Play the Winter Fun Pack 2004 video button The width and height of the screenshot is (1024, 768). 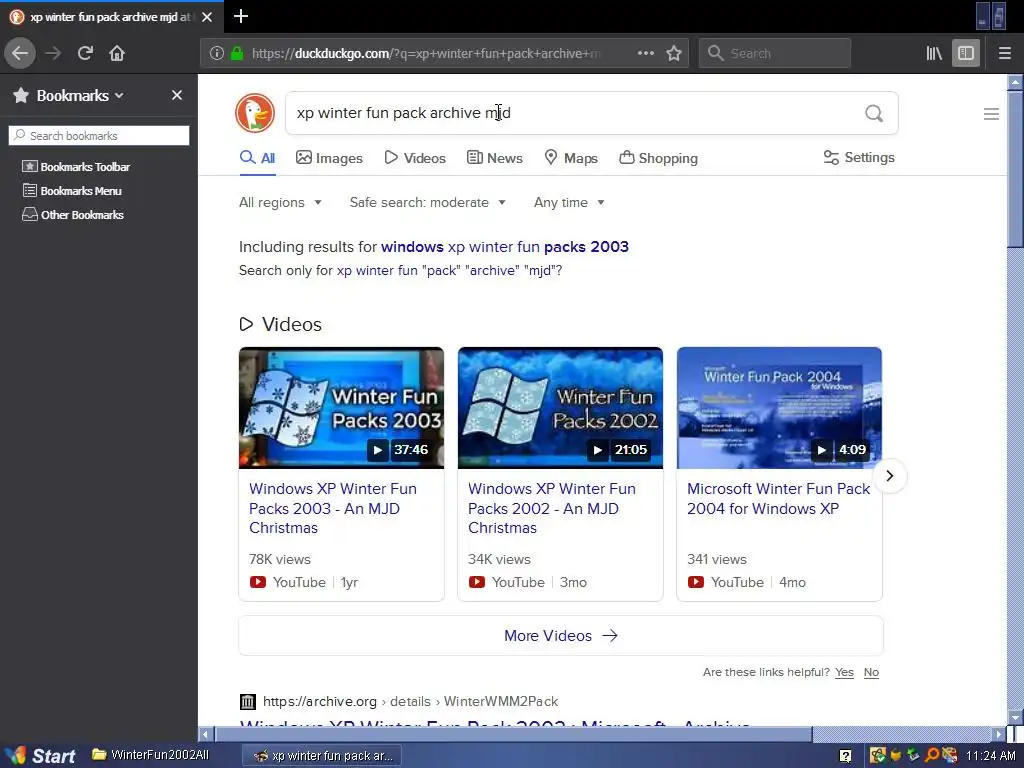(x=822, y=449)
